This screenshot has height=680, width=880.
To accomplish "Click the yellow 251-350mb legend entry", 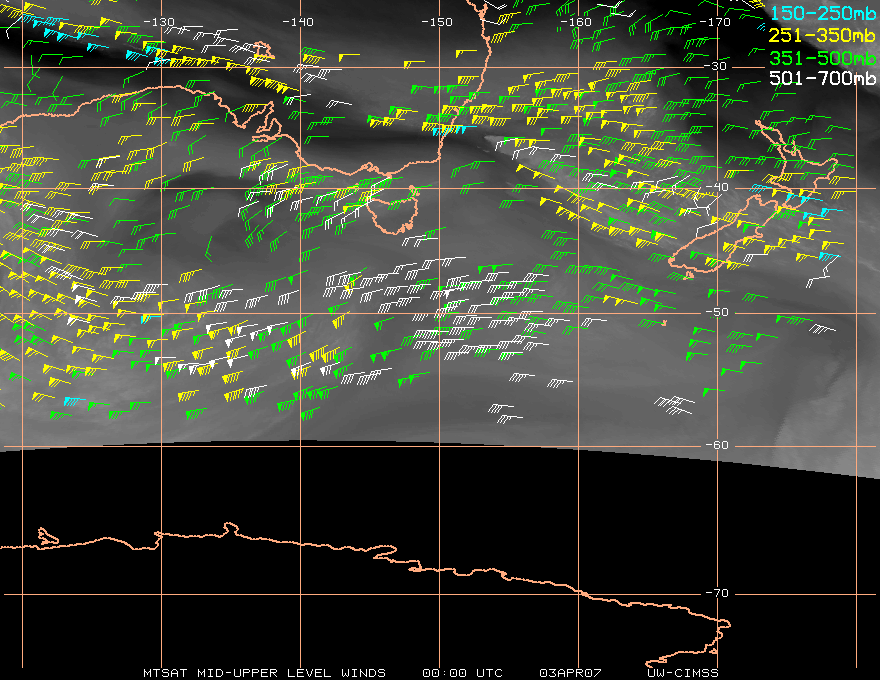I will (x=822, y=35).
